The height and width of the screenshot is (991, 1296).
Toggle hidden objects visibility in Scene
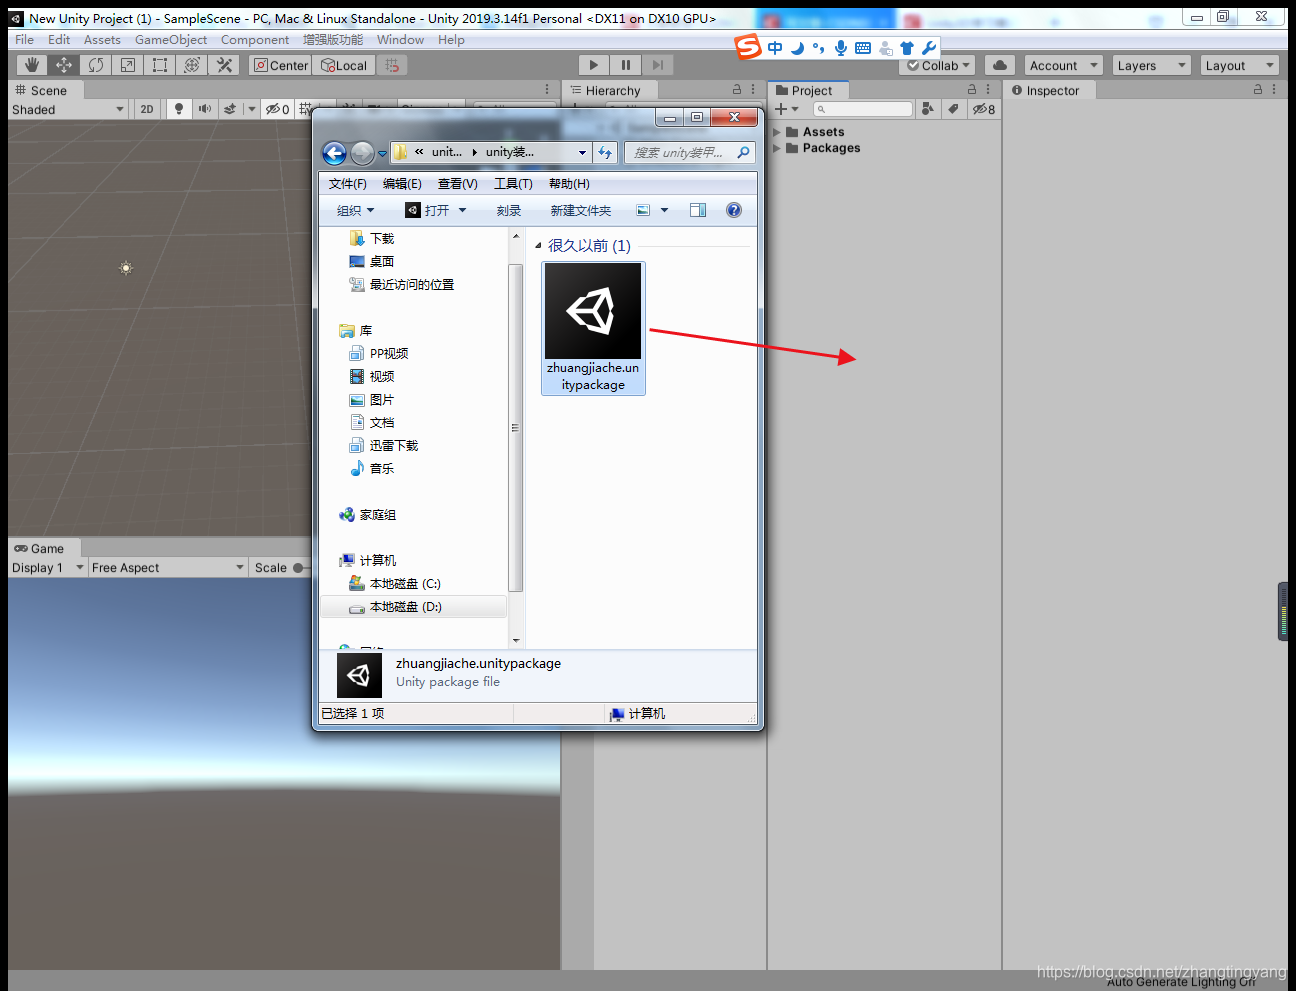click(x=277, y=109)
